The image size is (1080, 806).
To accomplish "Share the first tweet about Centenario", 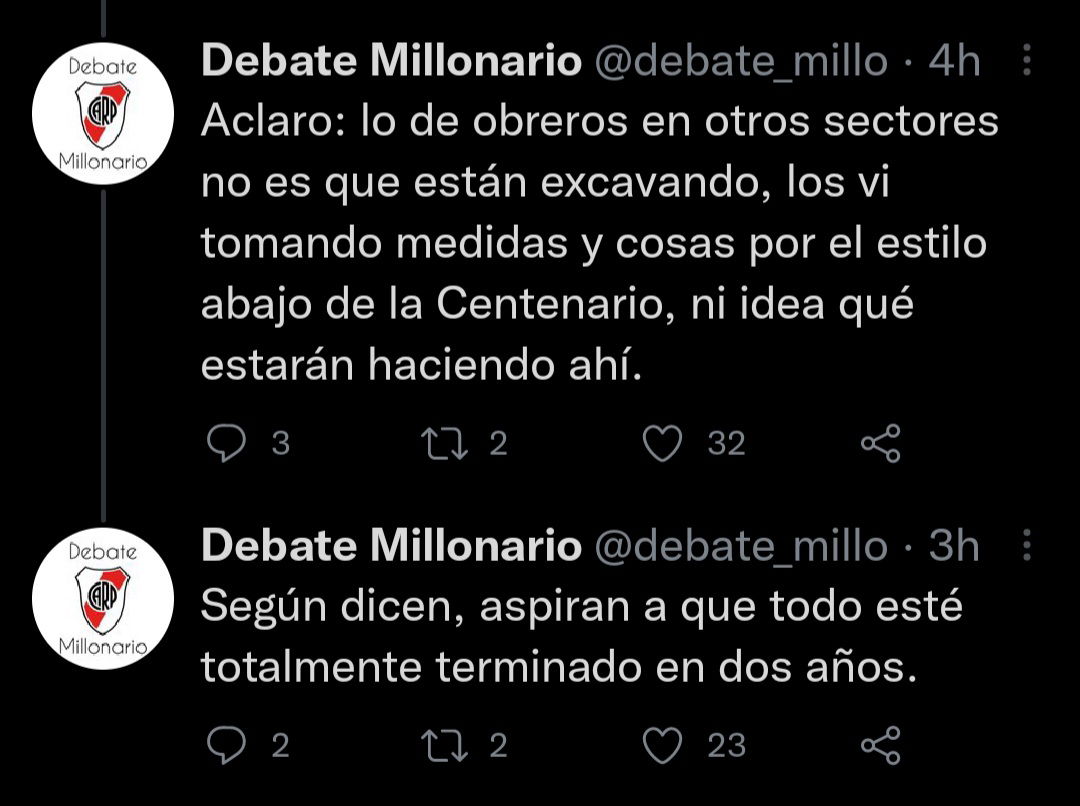I will (x=881, y=443).
